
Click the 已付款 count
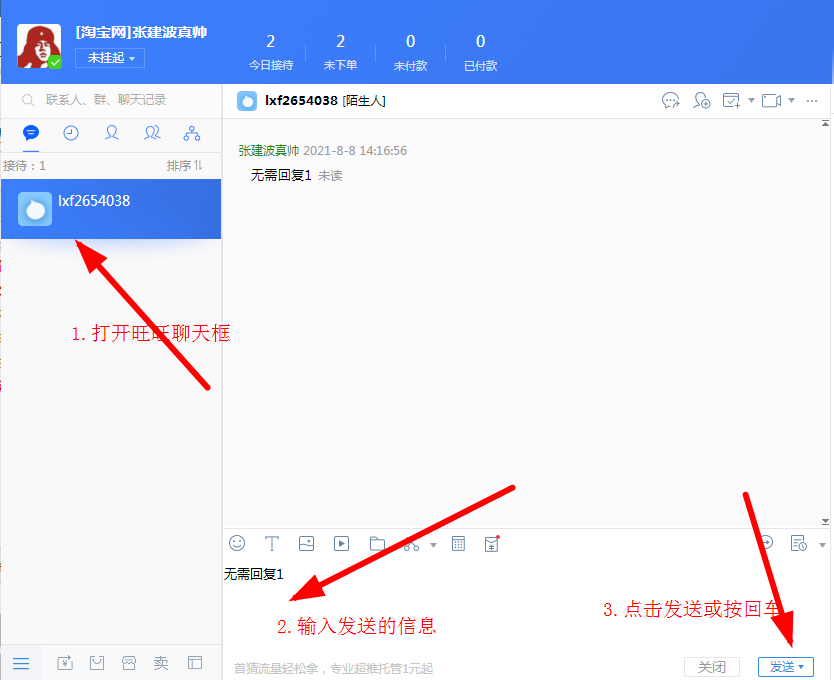[x=480, y=42]
